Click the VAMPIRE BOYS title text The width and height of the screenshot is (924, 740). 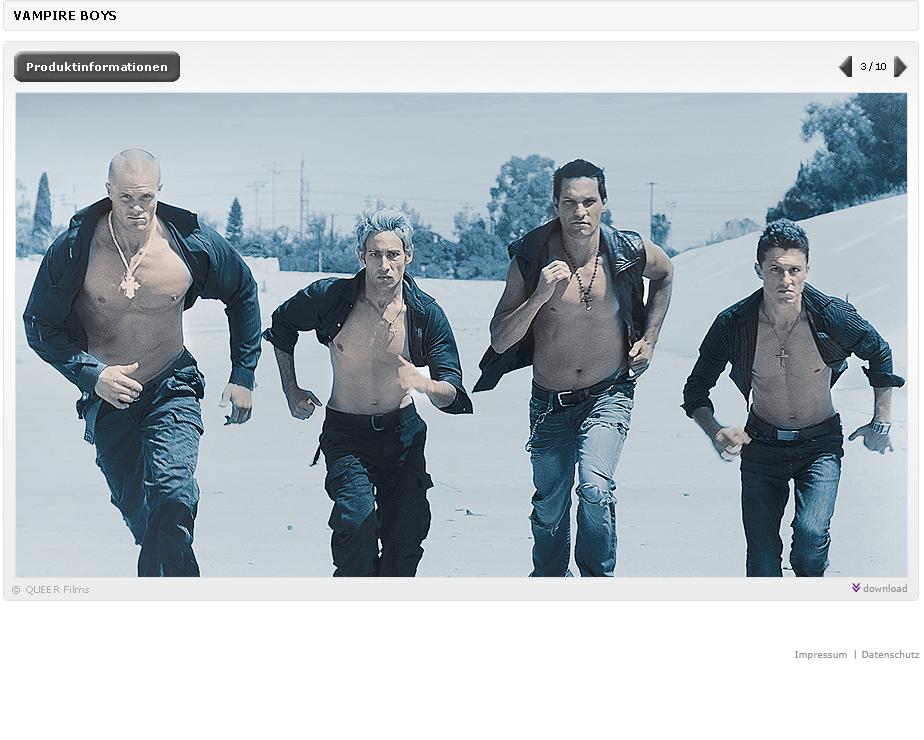tap(65, 16)
